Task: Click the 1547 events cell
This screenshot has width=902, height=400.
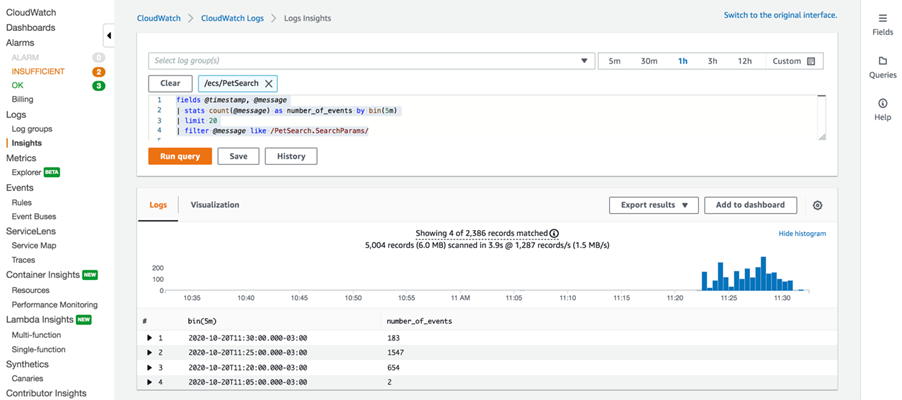Action: click(x=396, y=353)
